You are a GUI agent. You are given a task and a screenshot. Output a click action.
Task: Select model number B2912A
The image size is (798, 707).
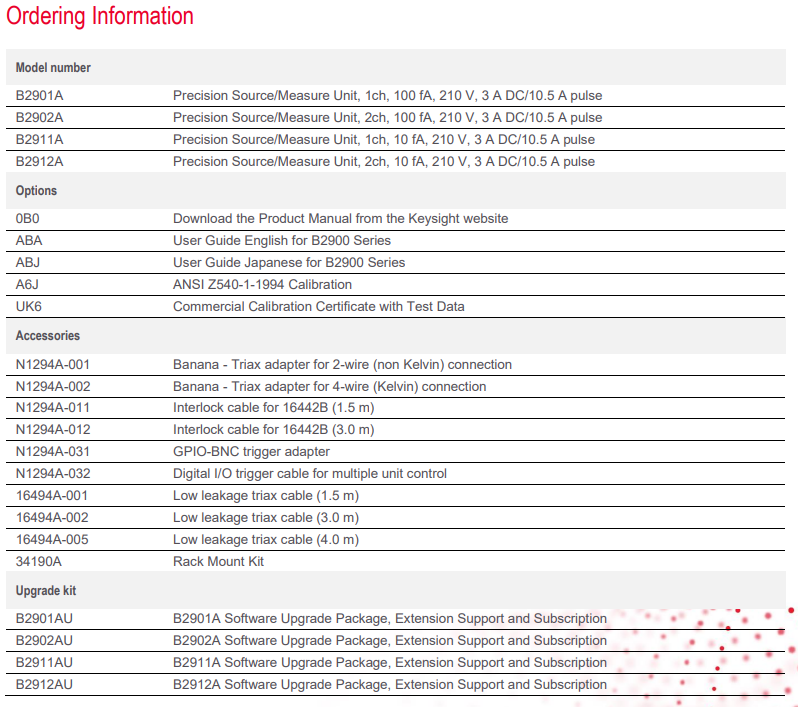click(39, 161)
